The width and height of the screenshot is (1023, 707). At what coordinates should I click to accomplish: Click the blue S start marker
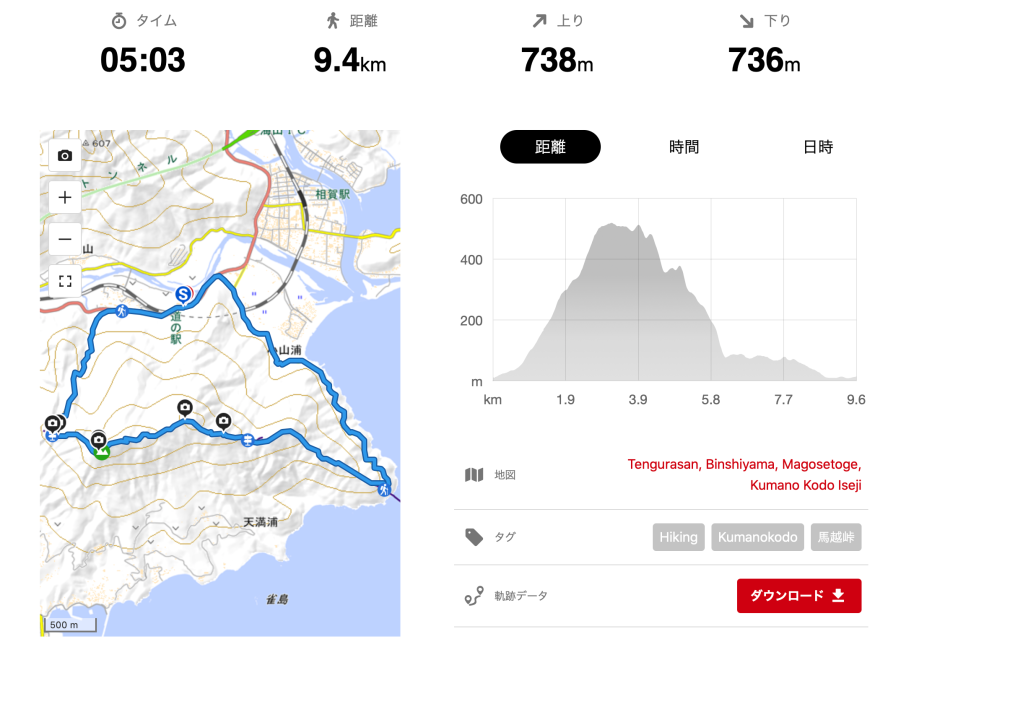tap(183, 294)
